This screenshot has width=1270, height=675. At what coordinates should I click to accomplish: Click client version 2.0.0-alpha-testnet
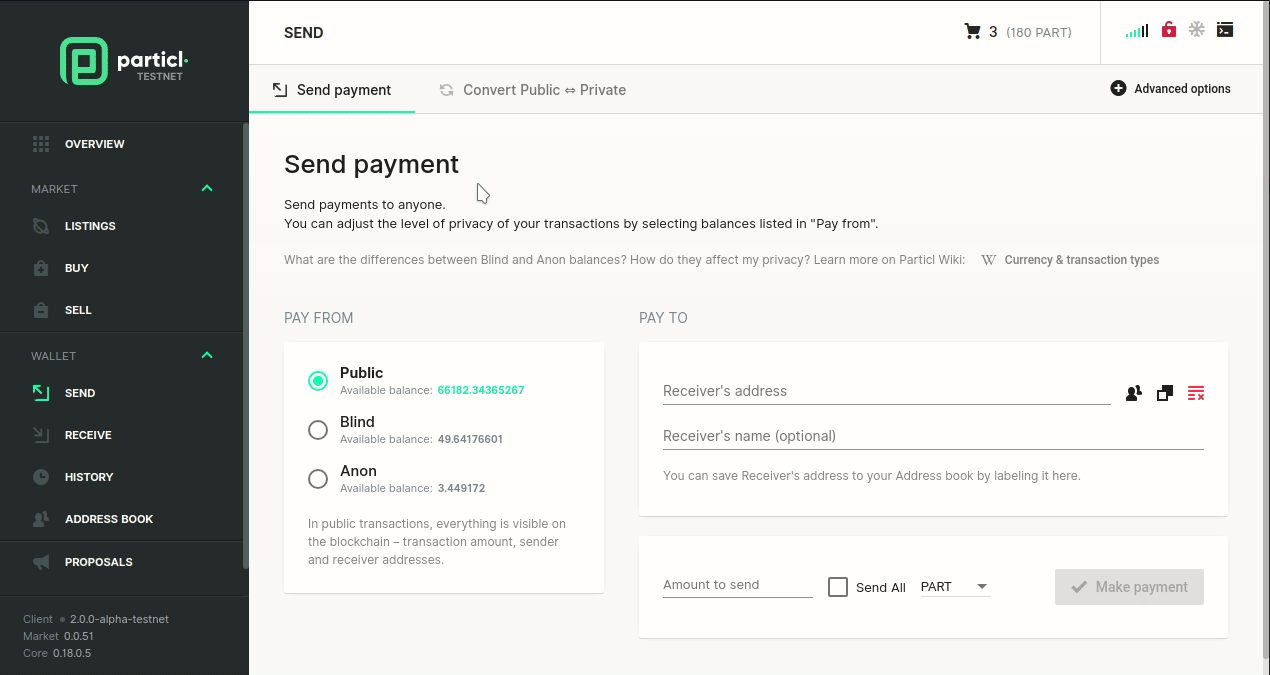point(119,619)
